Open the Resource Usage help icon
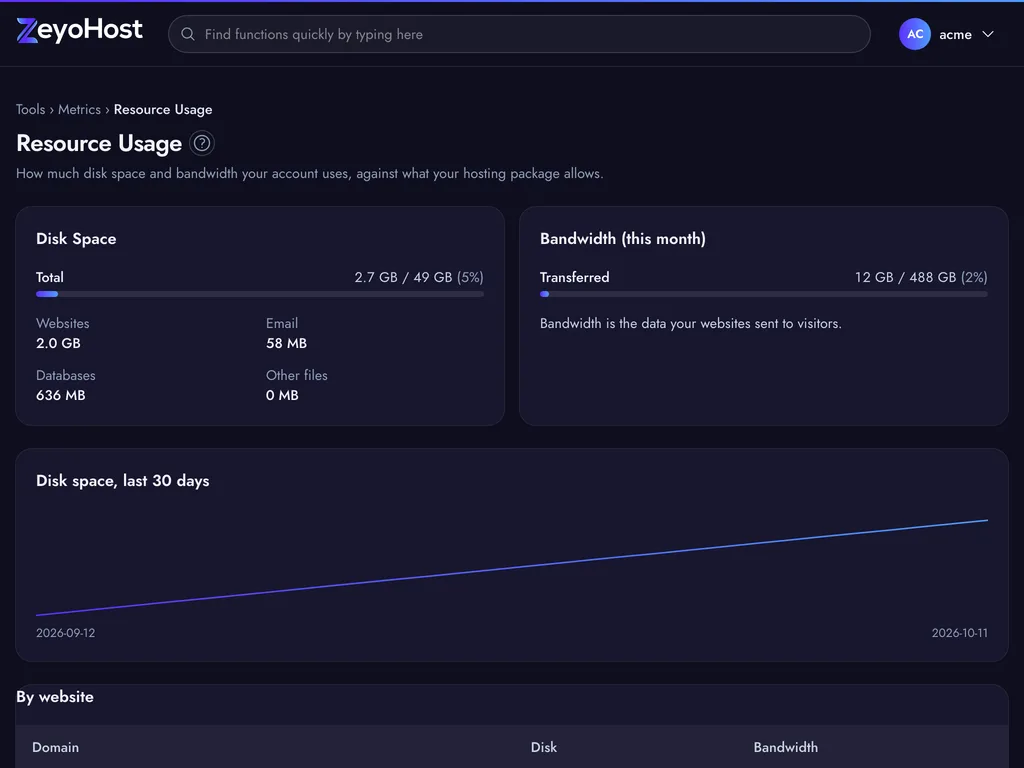 pyautogui.click(x=202, y=143)
